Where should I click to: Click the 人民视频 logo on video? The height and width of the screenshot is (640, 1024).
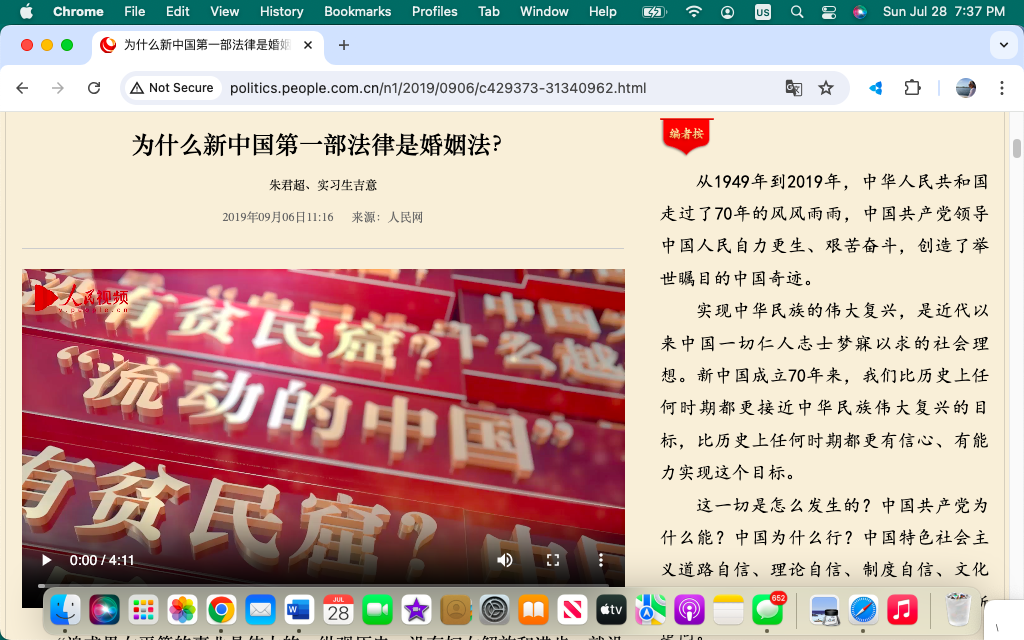(x=82, y=298)
